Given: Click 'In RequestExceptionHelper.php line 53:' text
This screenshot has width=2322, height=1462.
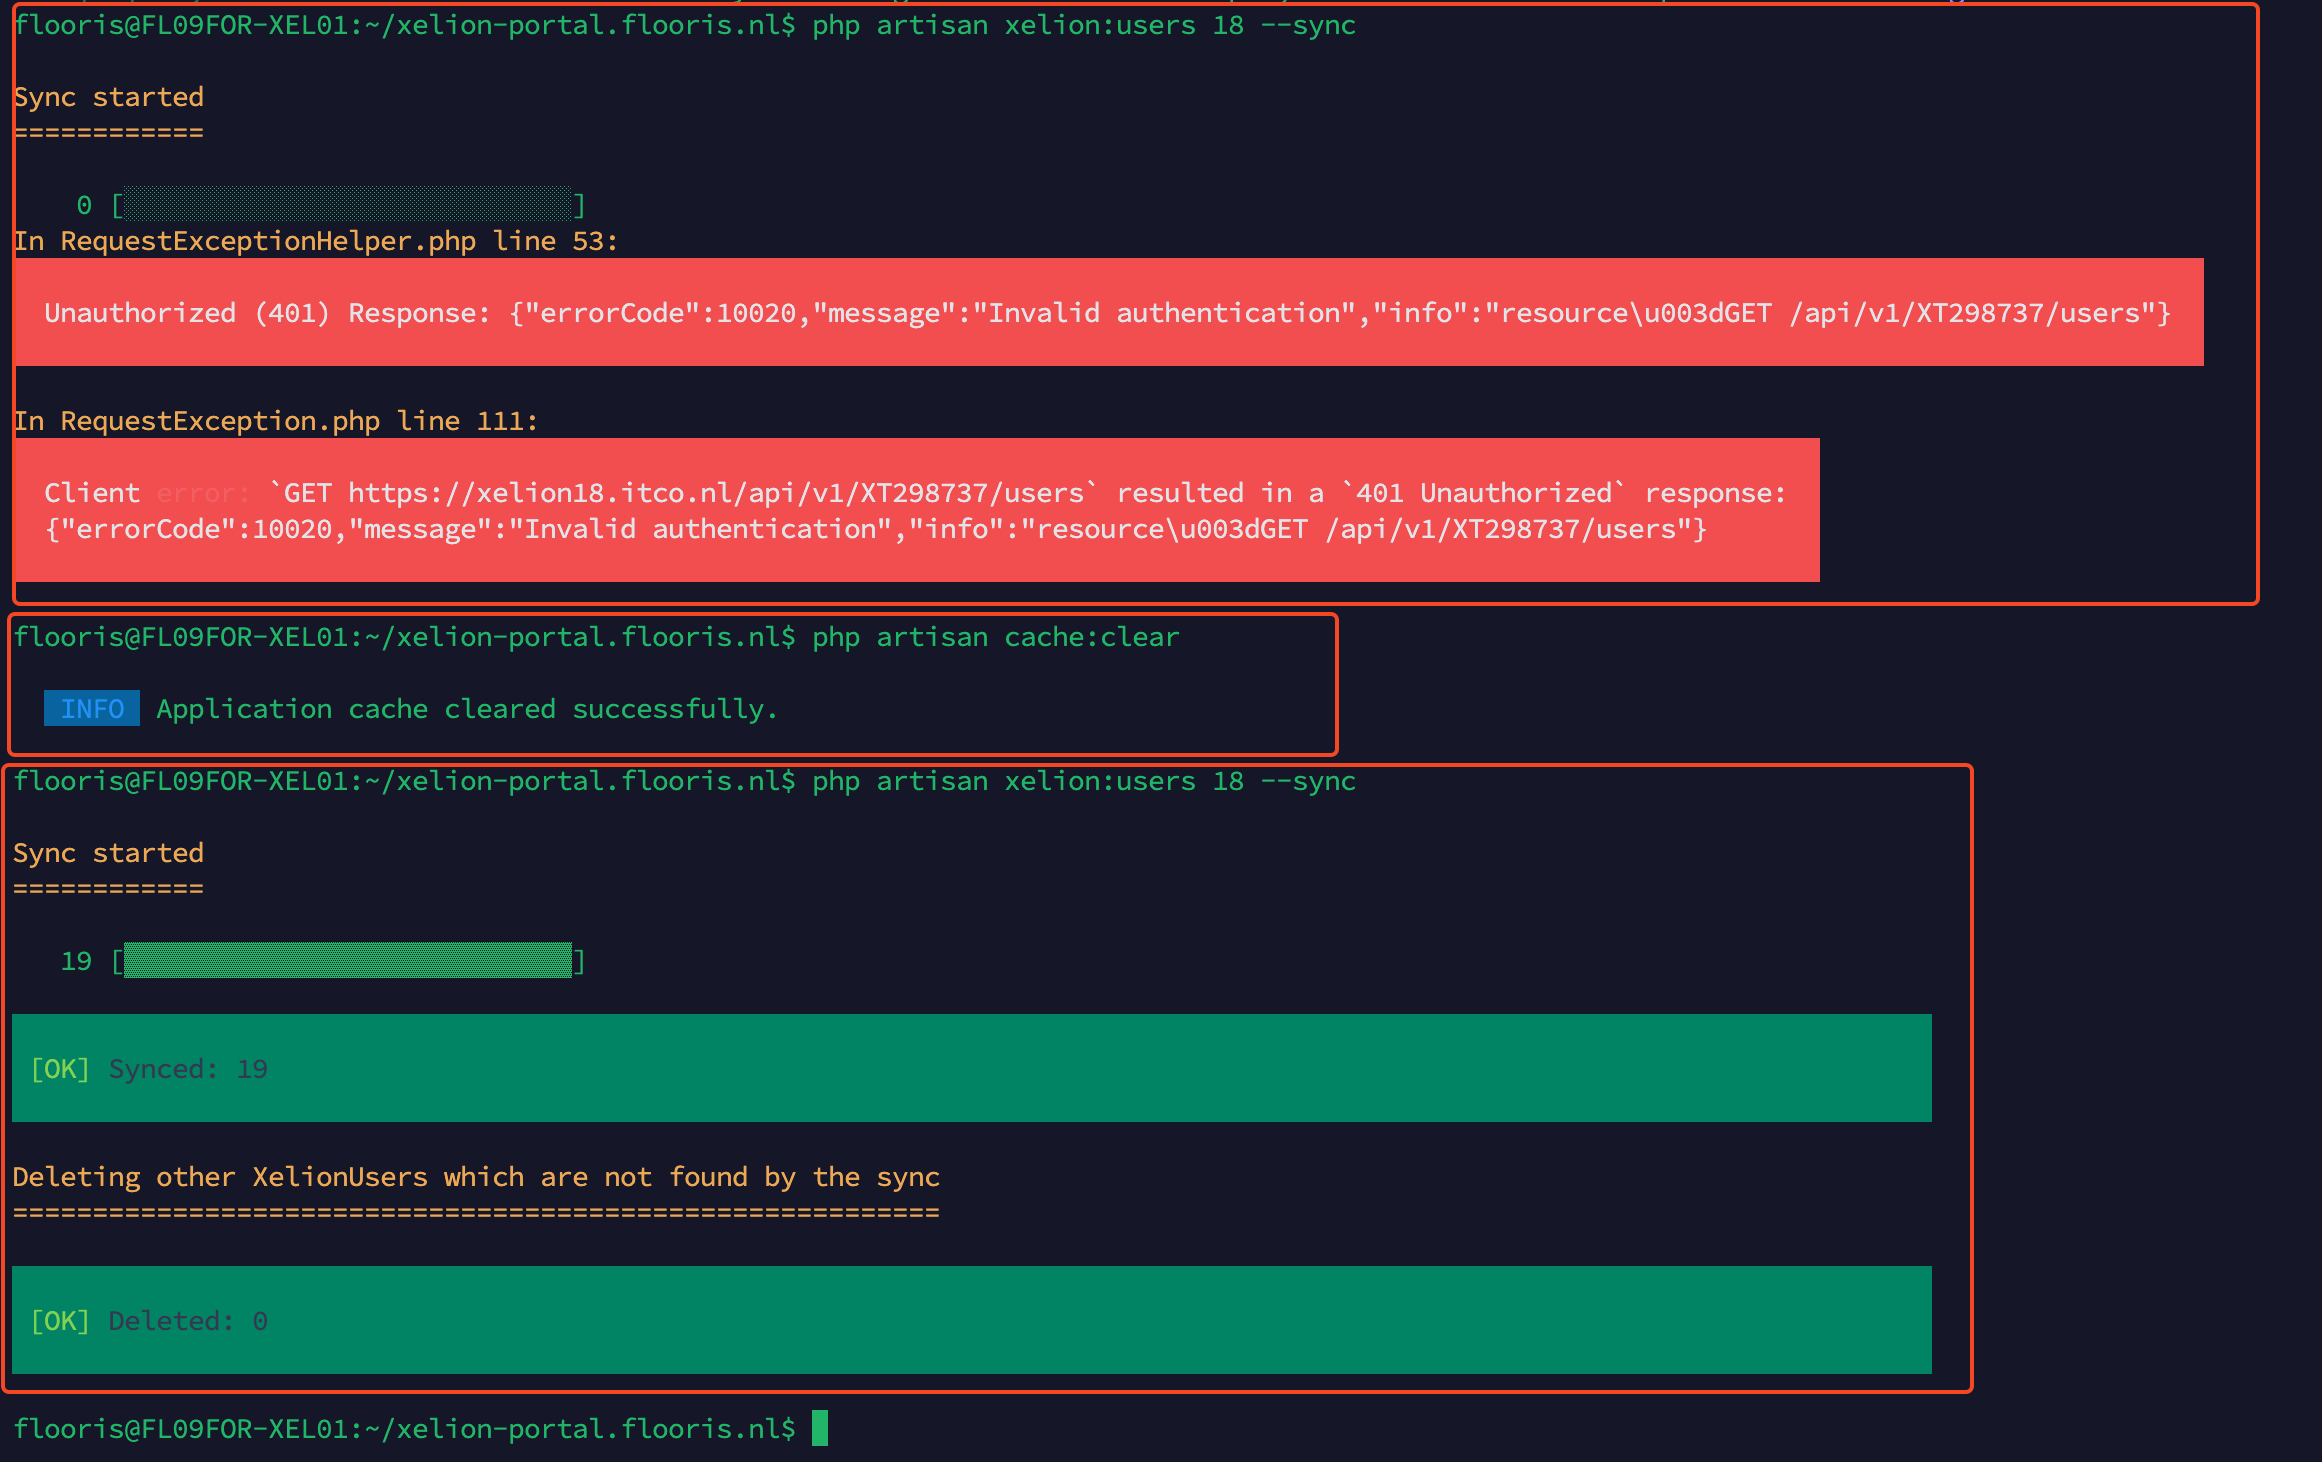Looking at the screenshot, I should pyautogui.click(x=316, y=241).
